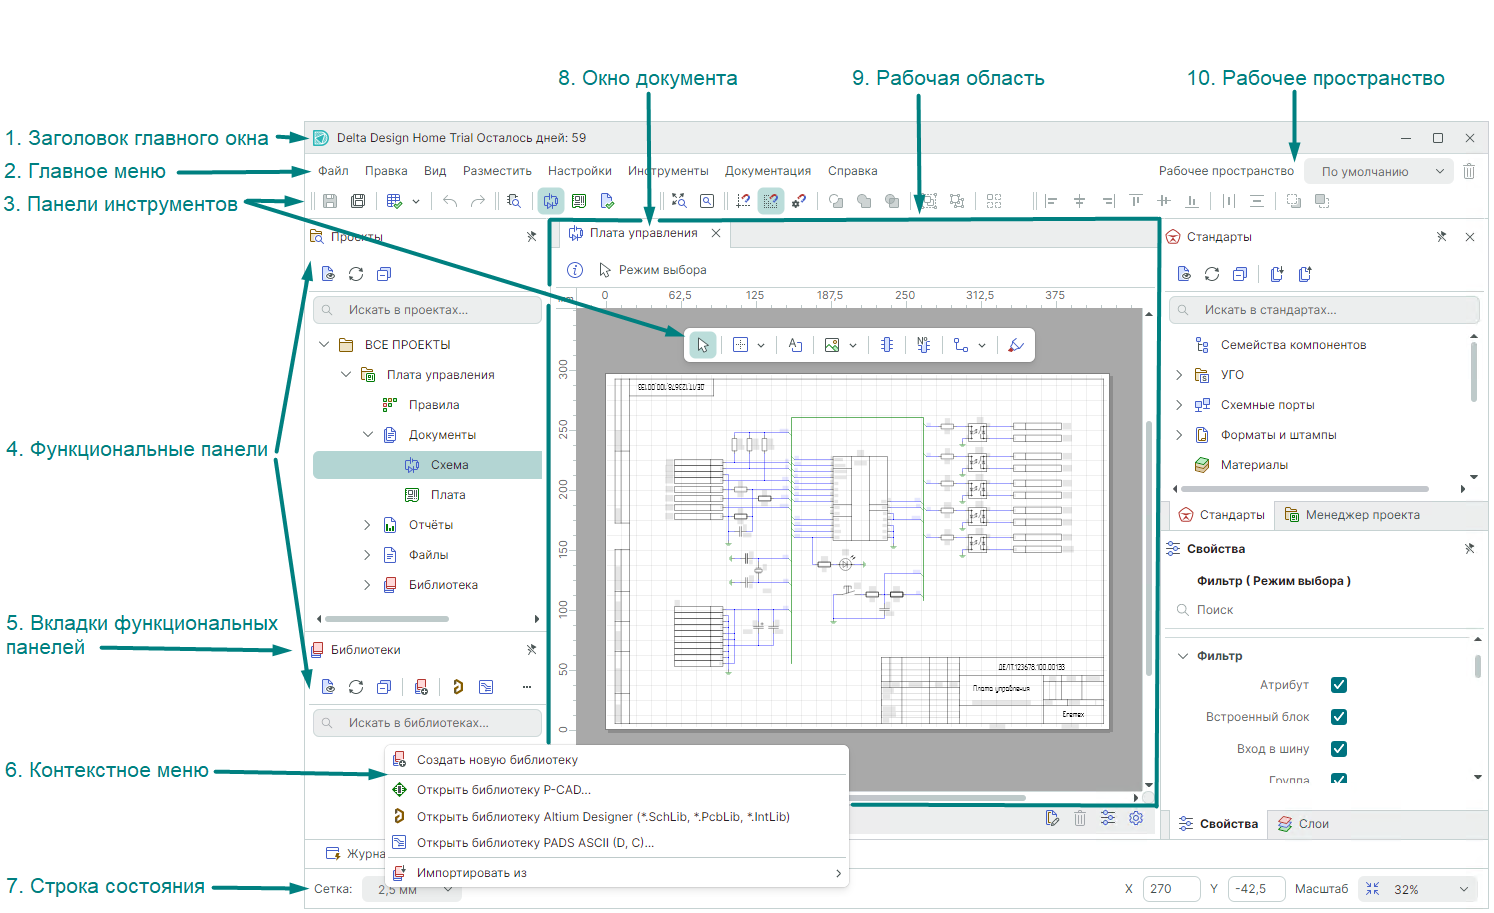This screenshot has height=913, width=1494.
Task: Save the document with the single floppy icon
Action: (x=330, y=201)
